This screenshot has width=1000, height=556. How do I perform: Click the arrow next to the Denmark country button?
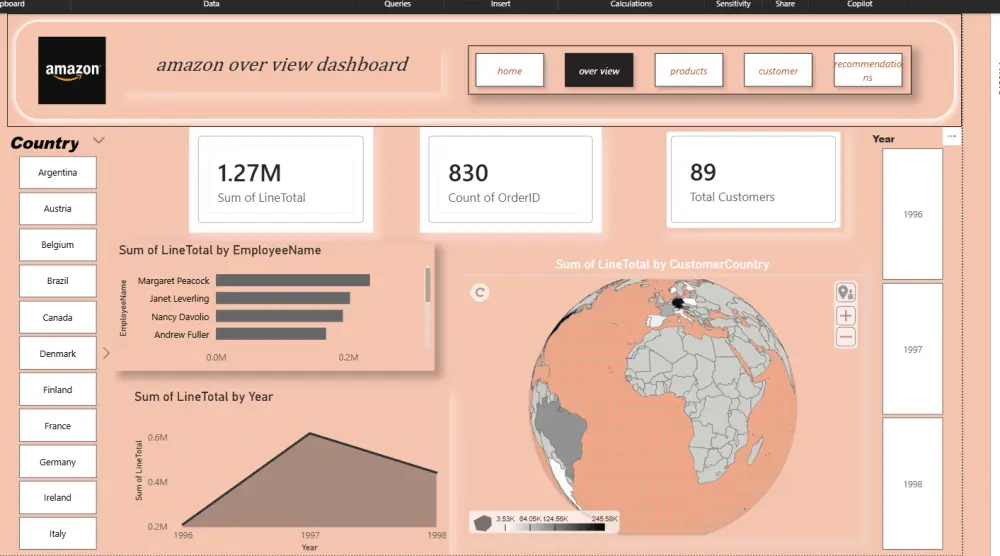click(106, 353)
